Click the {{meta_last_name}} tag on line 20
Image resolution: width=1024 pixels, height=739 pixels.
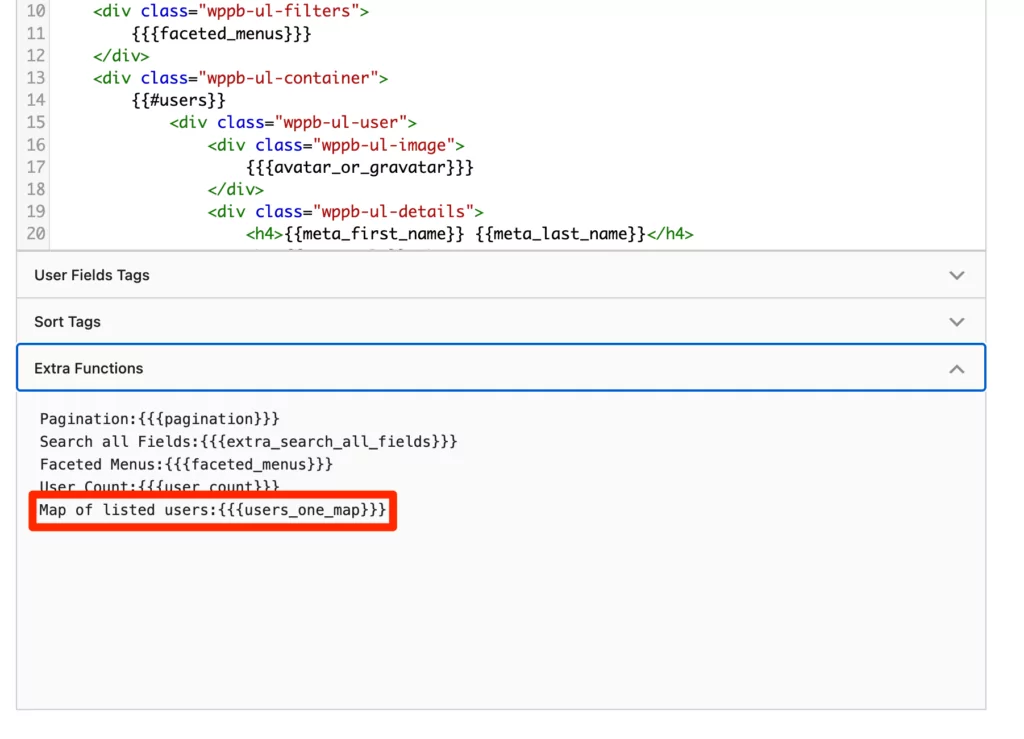(560, 234)
